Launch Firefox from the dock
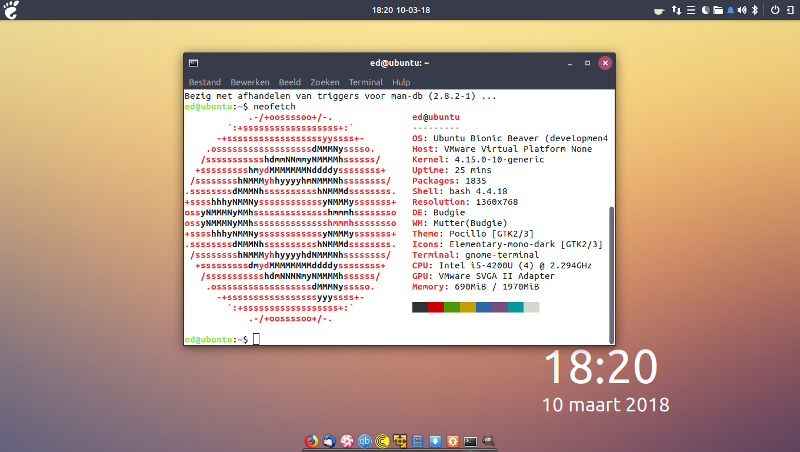The width and height of the screenshot is (800, 452). click(x=311, y=441)
